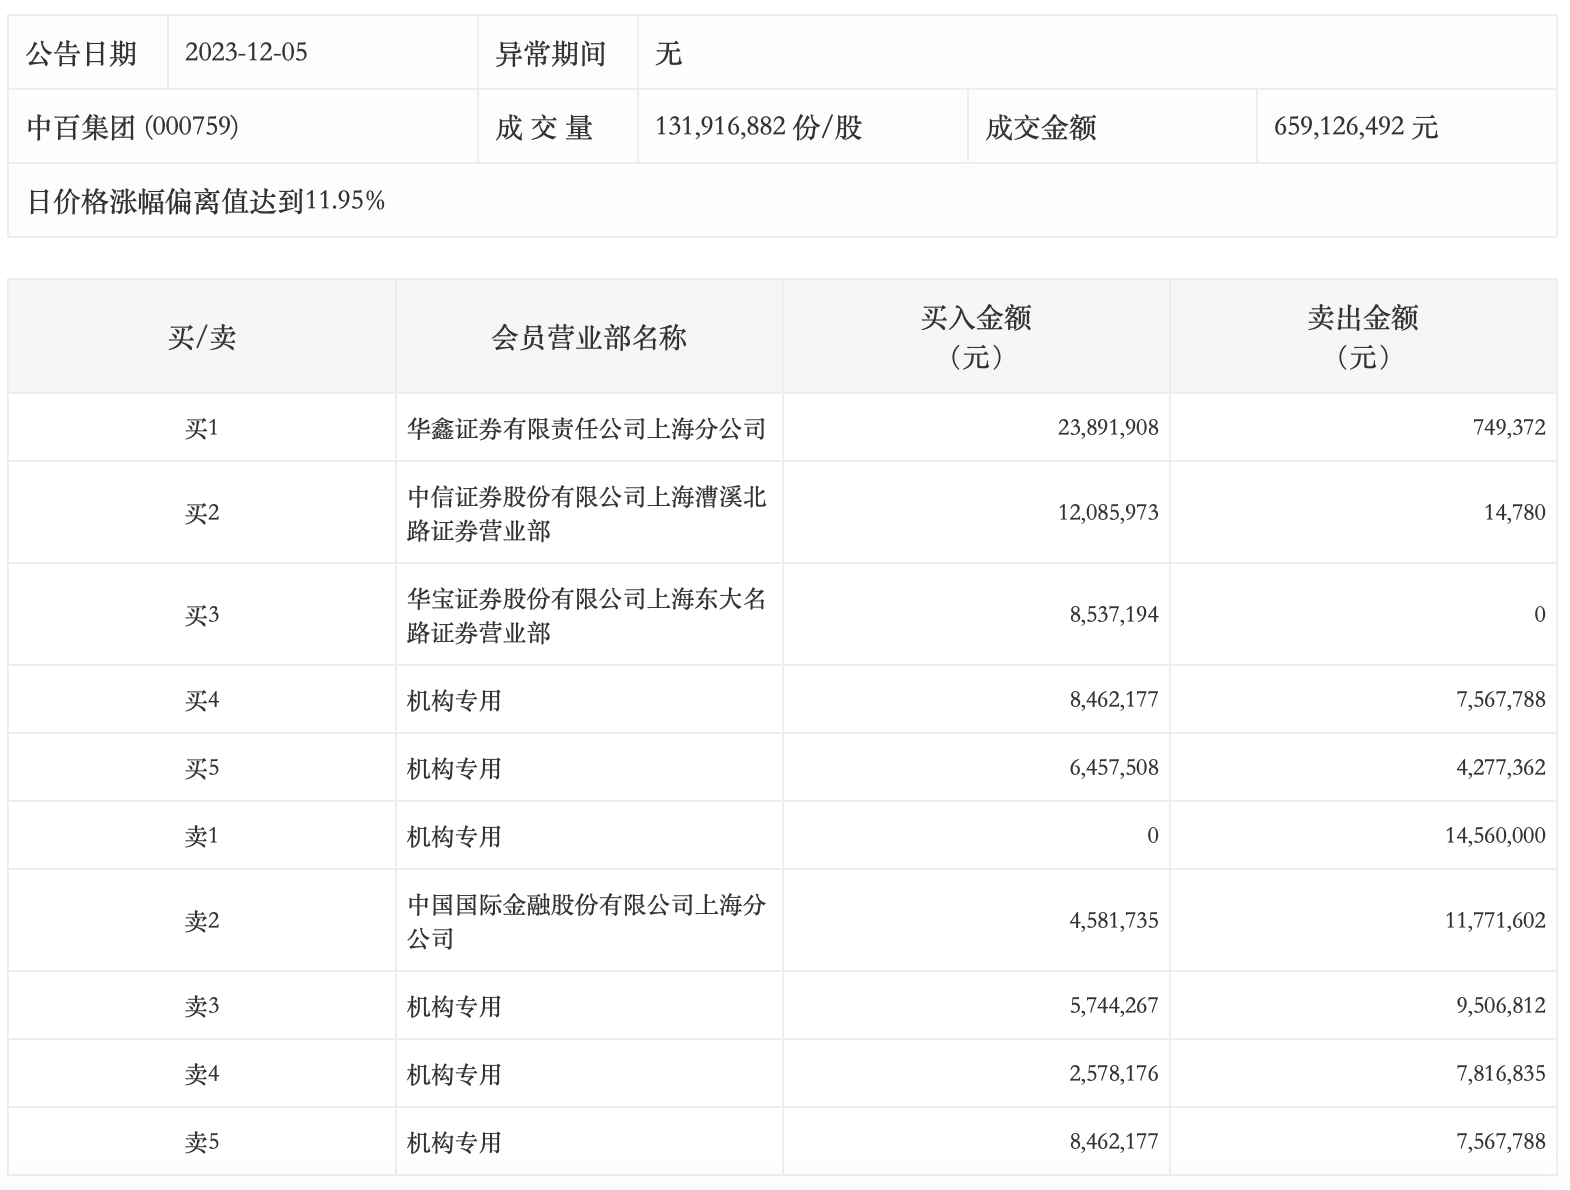The image size is (1570, 1190).
Task: Click 中国国际金融股份有限公司上海分公司
Action: point(587,921)
